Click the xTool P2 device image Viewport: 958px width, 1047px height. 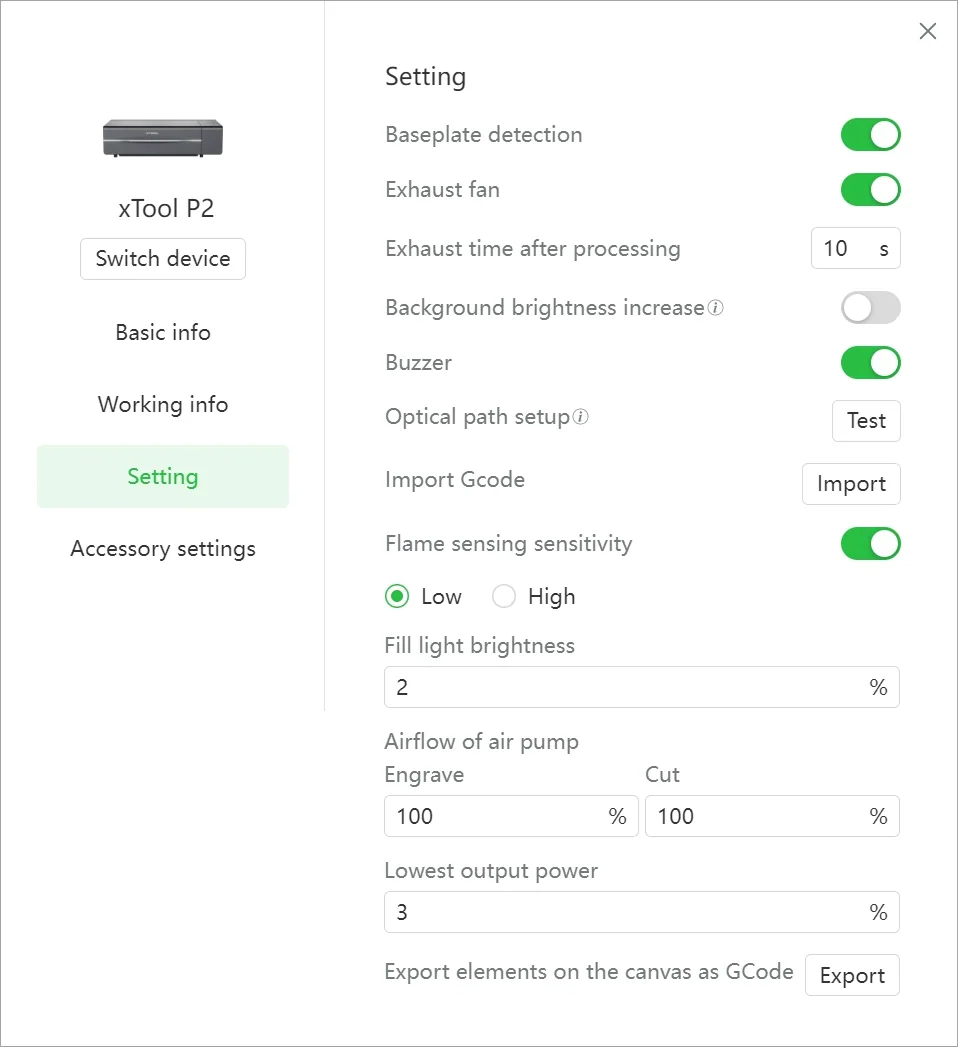[x=163, y=138]
